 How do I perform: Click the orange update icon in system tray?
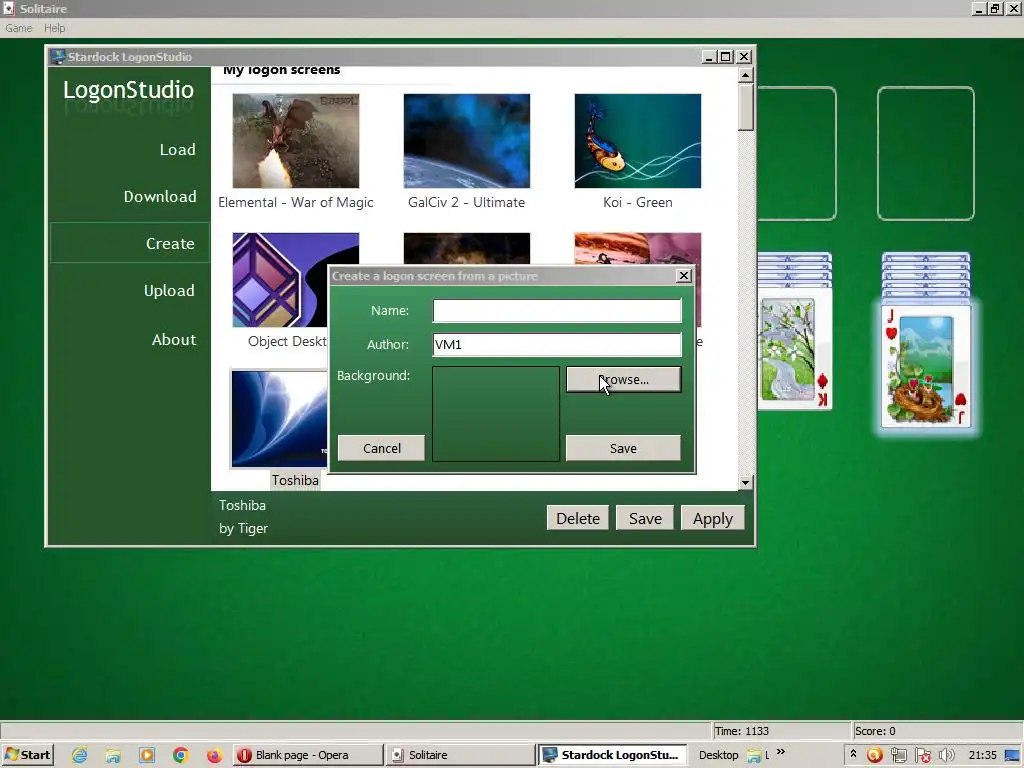pyautogui.click(x=874, y=756)
